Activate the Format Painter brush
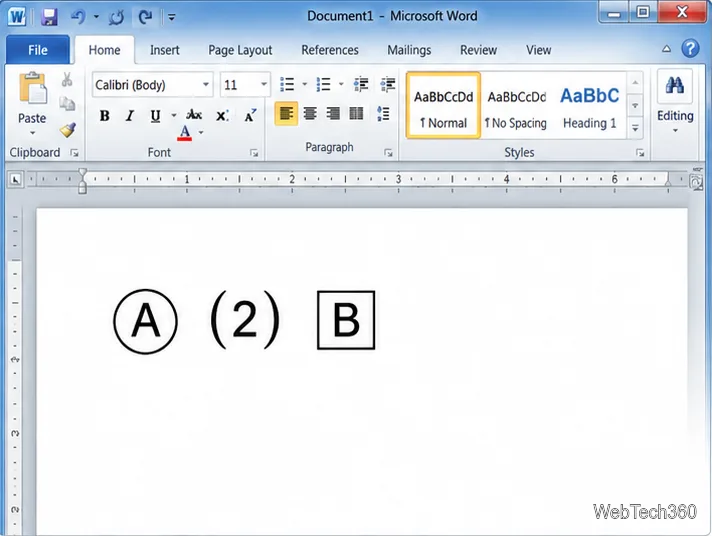712x536 pixels. click(x=68, y=130)
